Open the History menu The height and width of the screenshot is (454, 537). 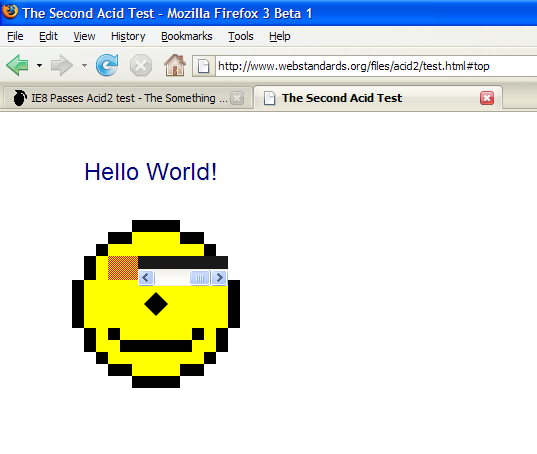click(x=128, y=36)
